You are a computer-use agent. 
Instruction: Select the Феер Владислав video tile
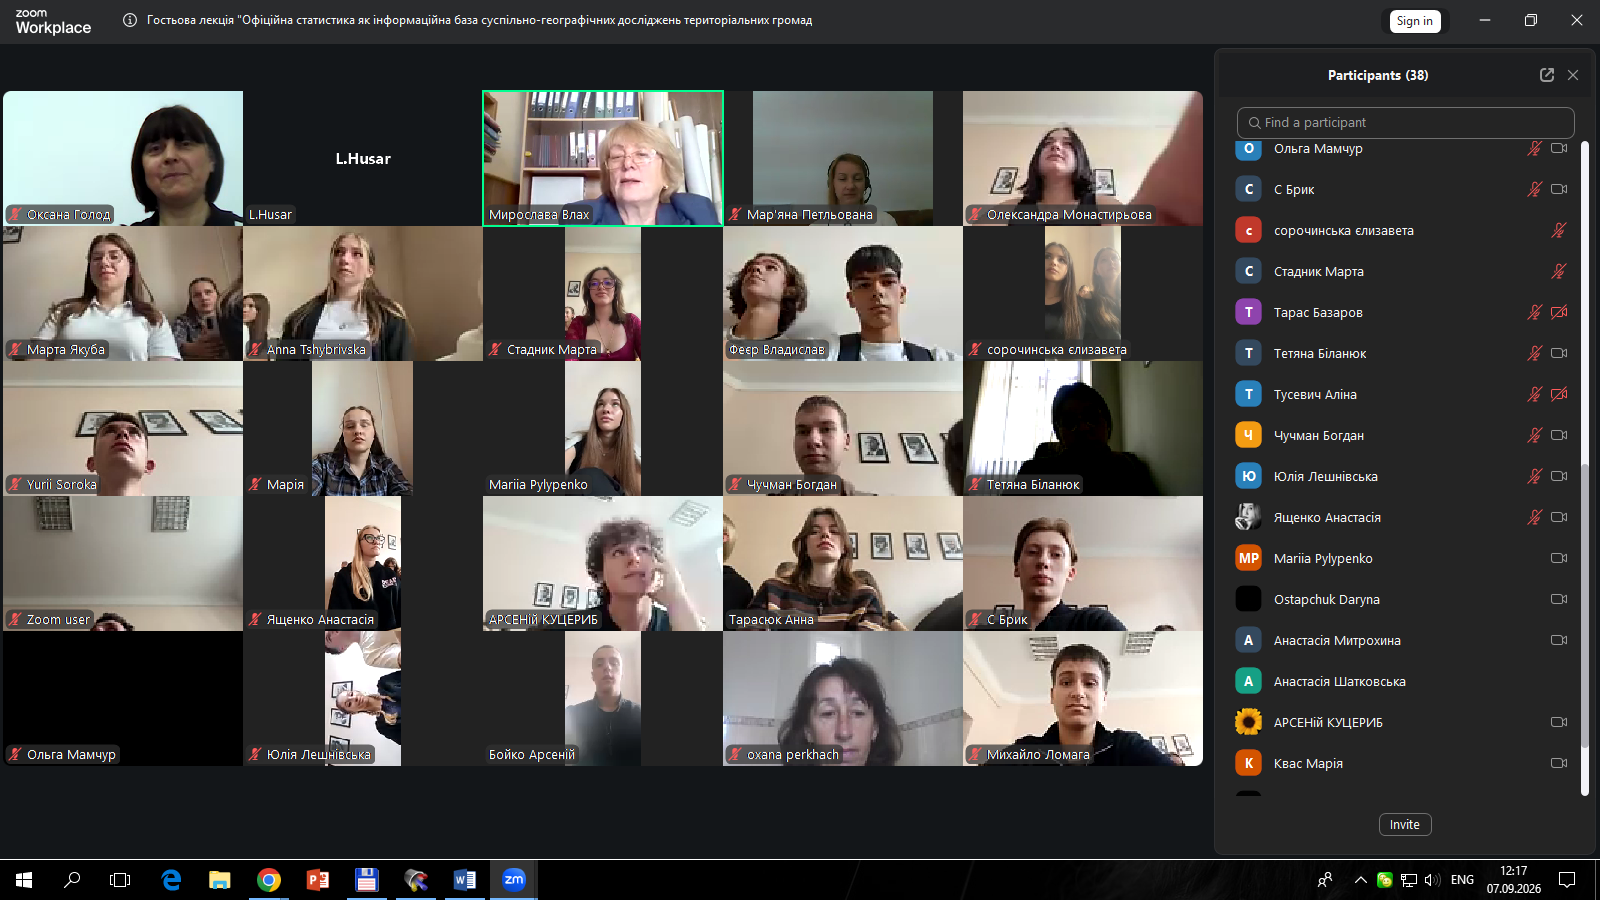tap(843, 293)
